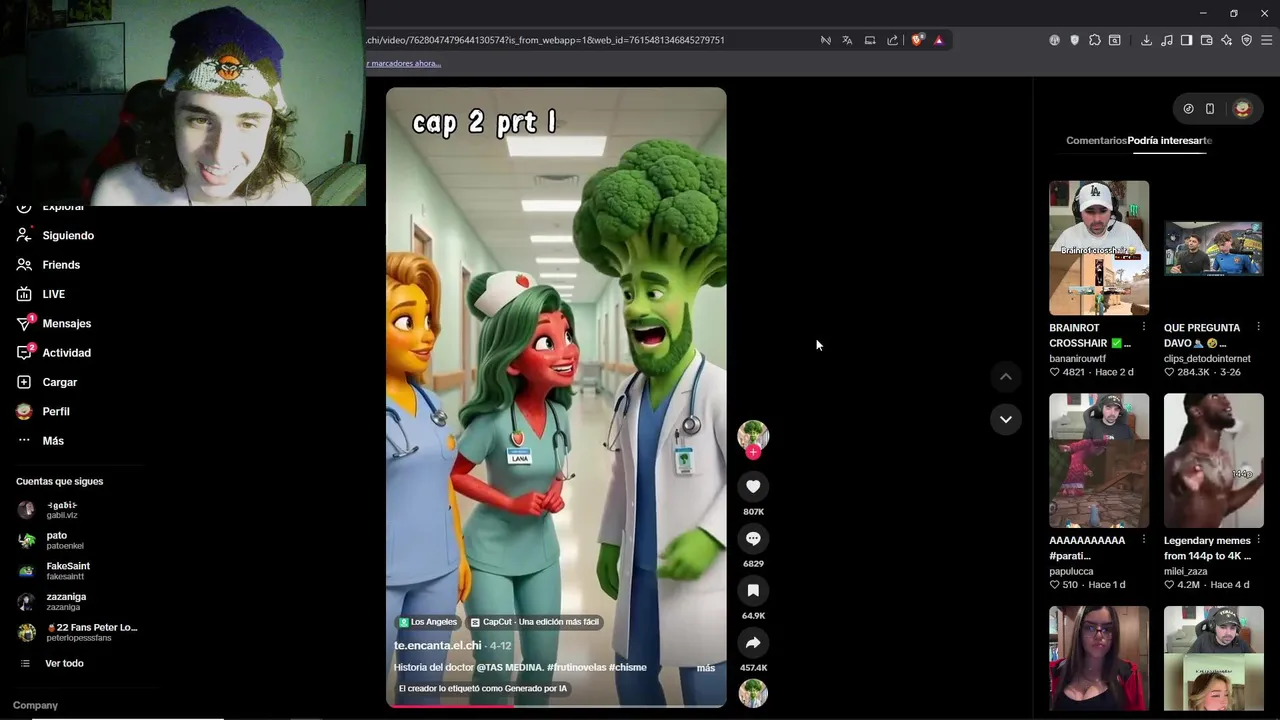
Task: Expand video description with más
Action: (x=705, y=668)
